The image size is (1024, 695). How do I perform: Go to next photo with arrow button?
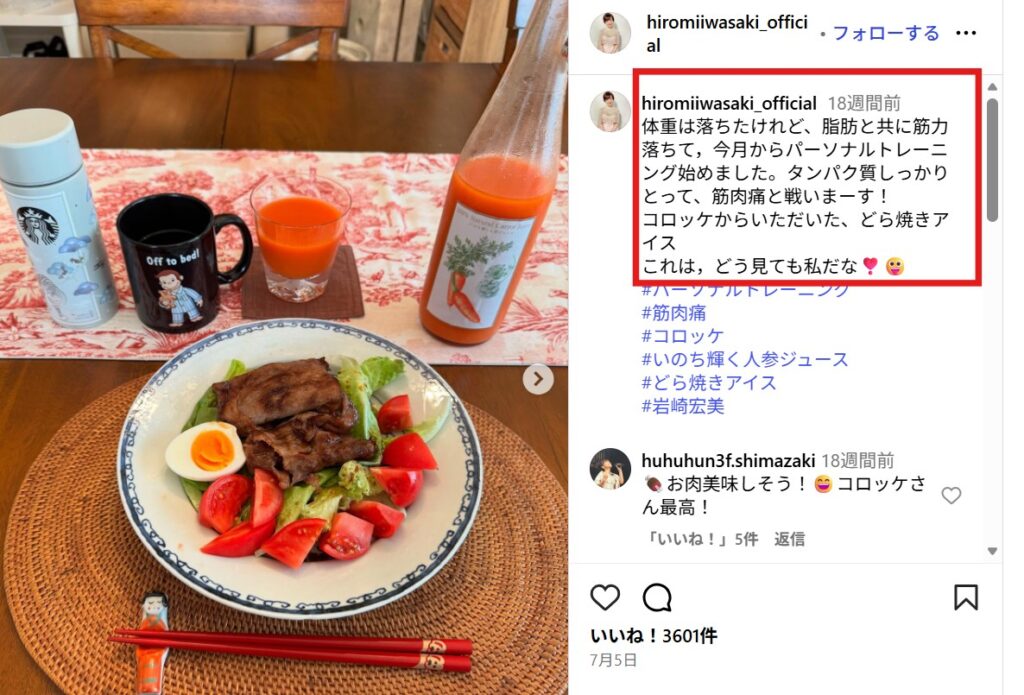point(538,379)
